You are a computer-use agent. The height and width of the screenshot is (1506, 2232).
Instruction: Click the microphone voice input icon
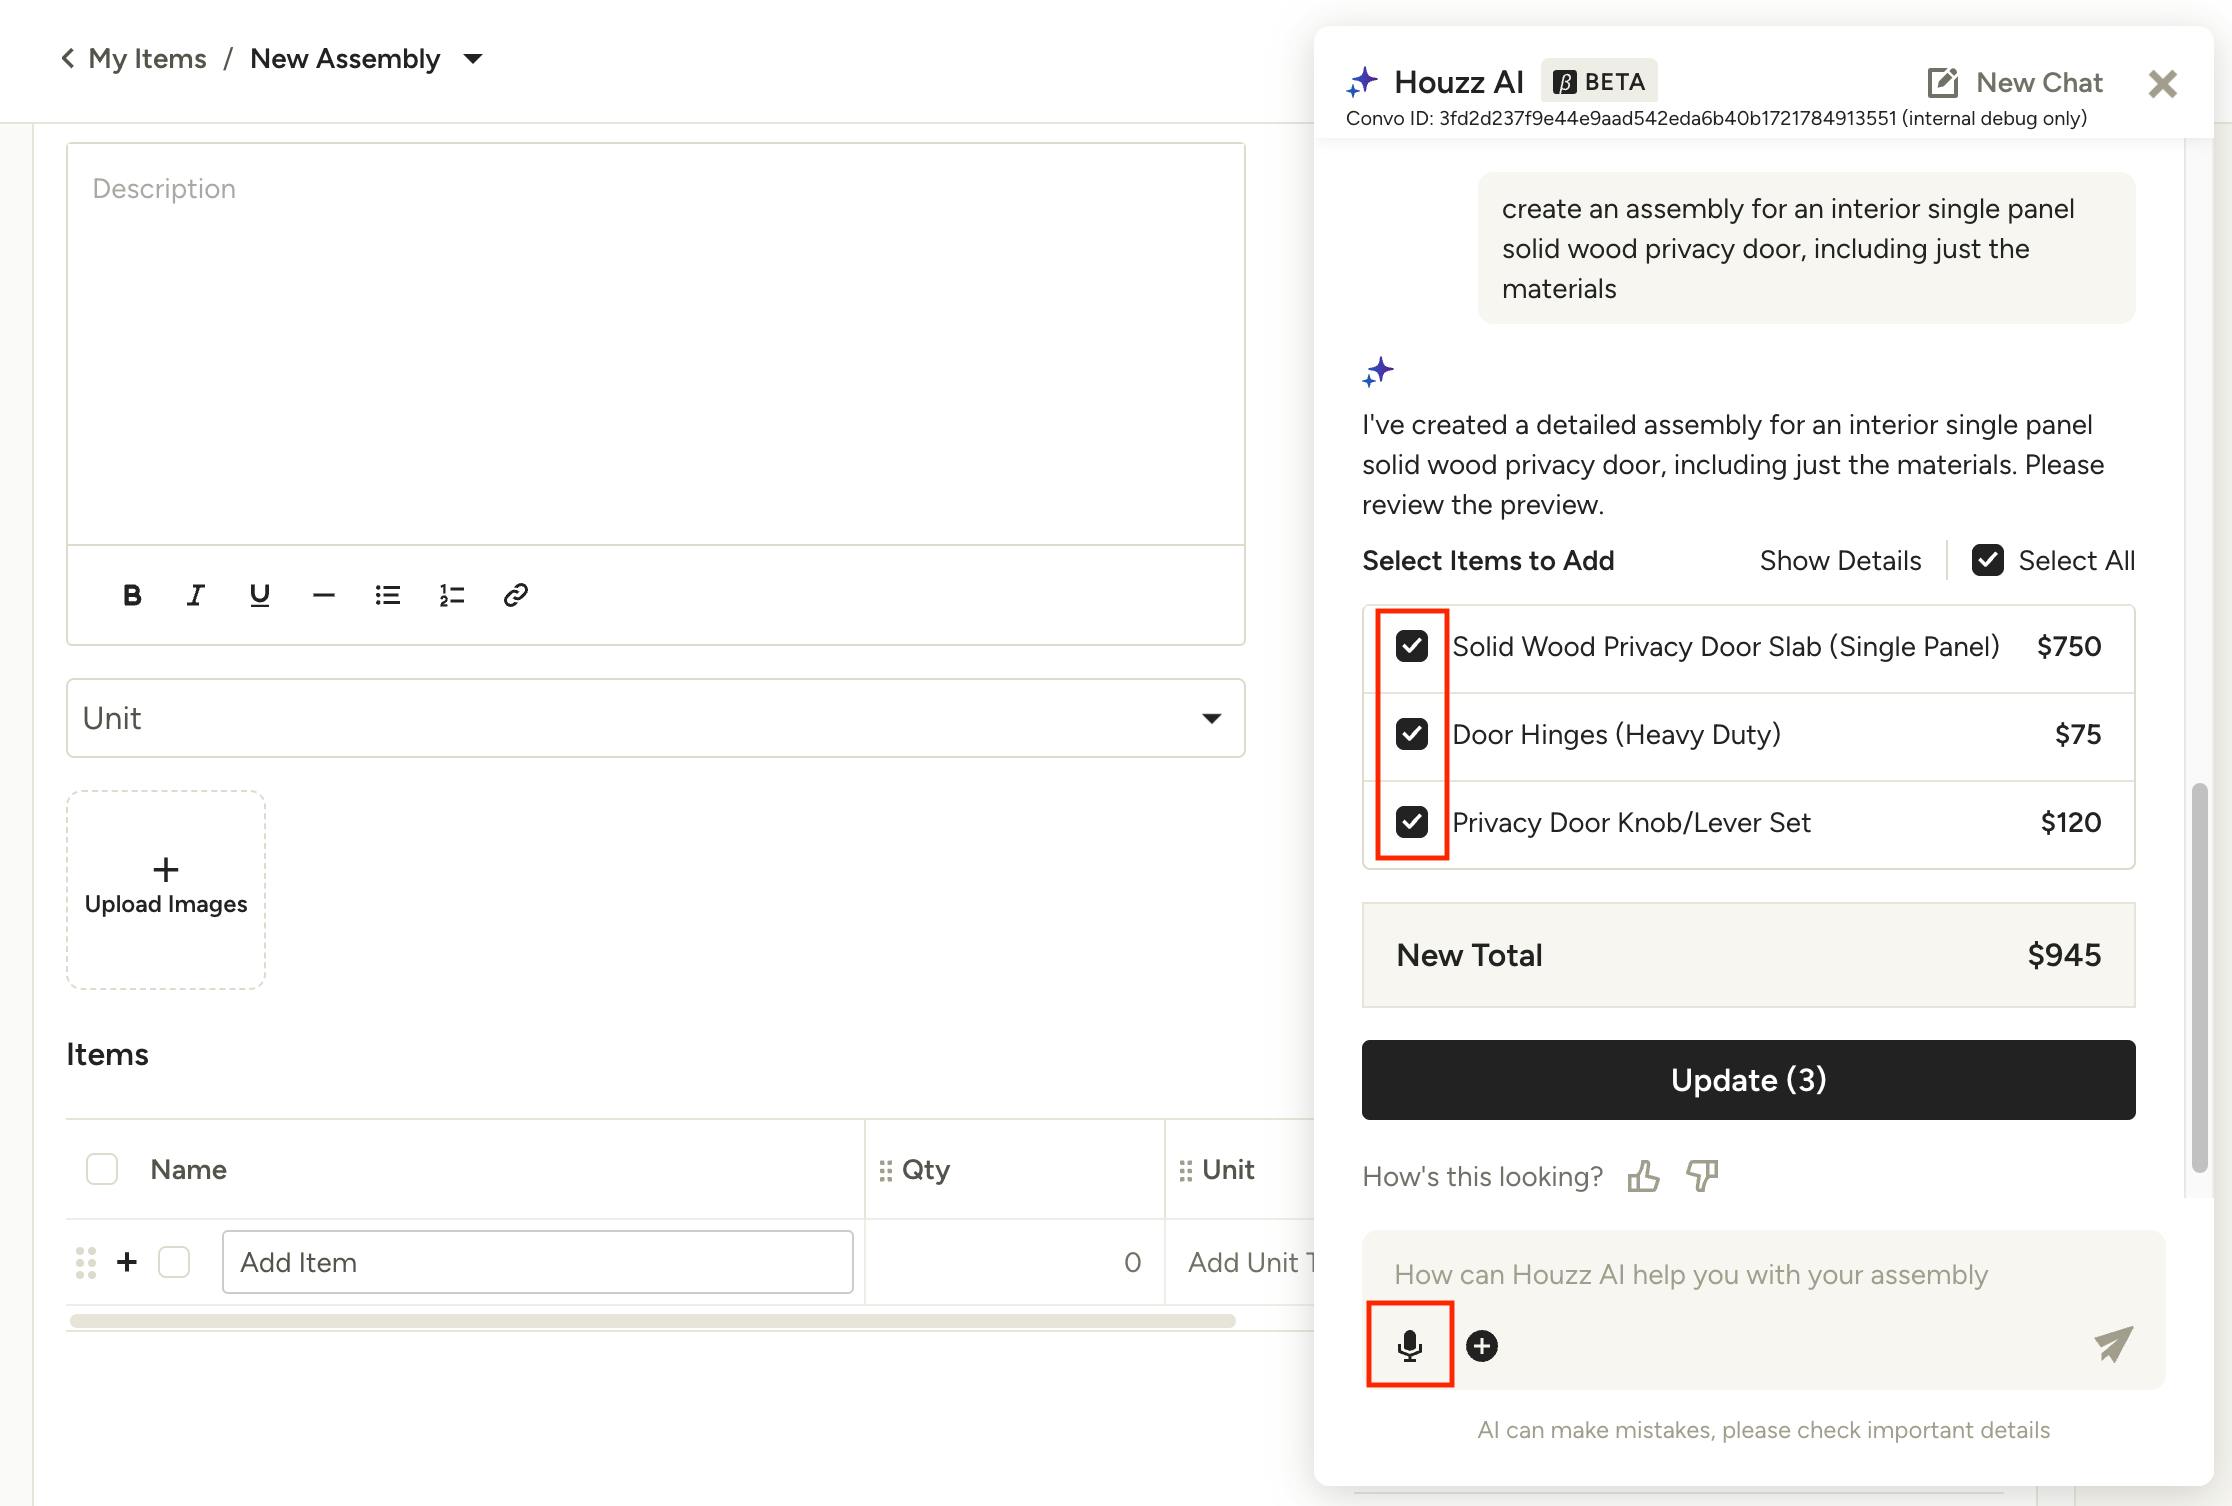click(1410, 1346)
